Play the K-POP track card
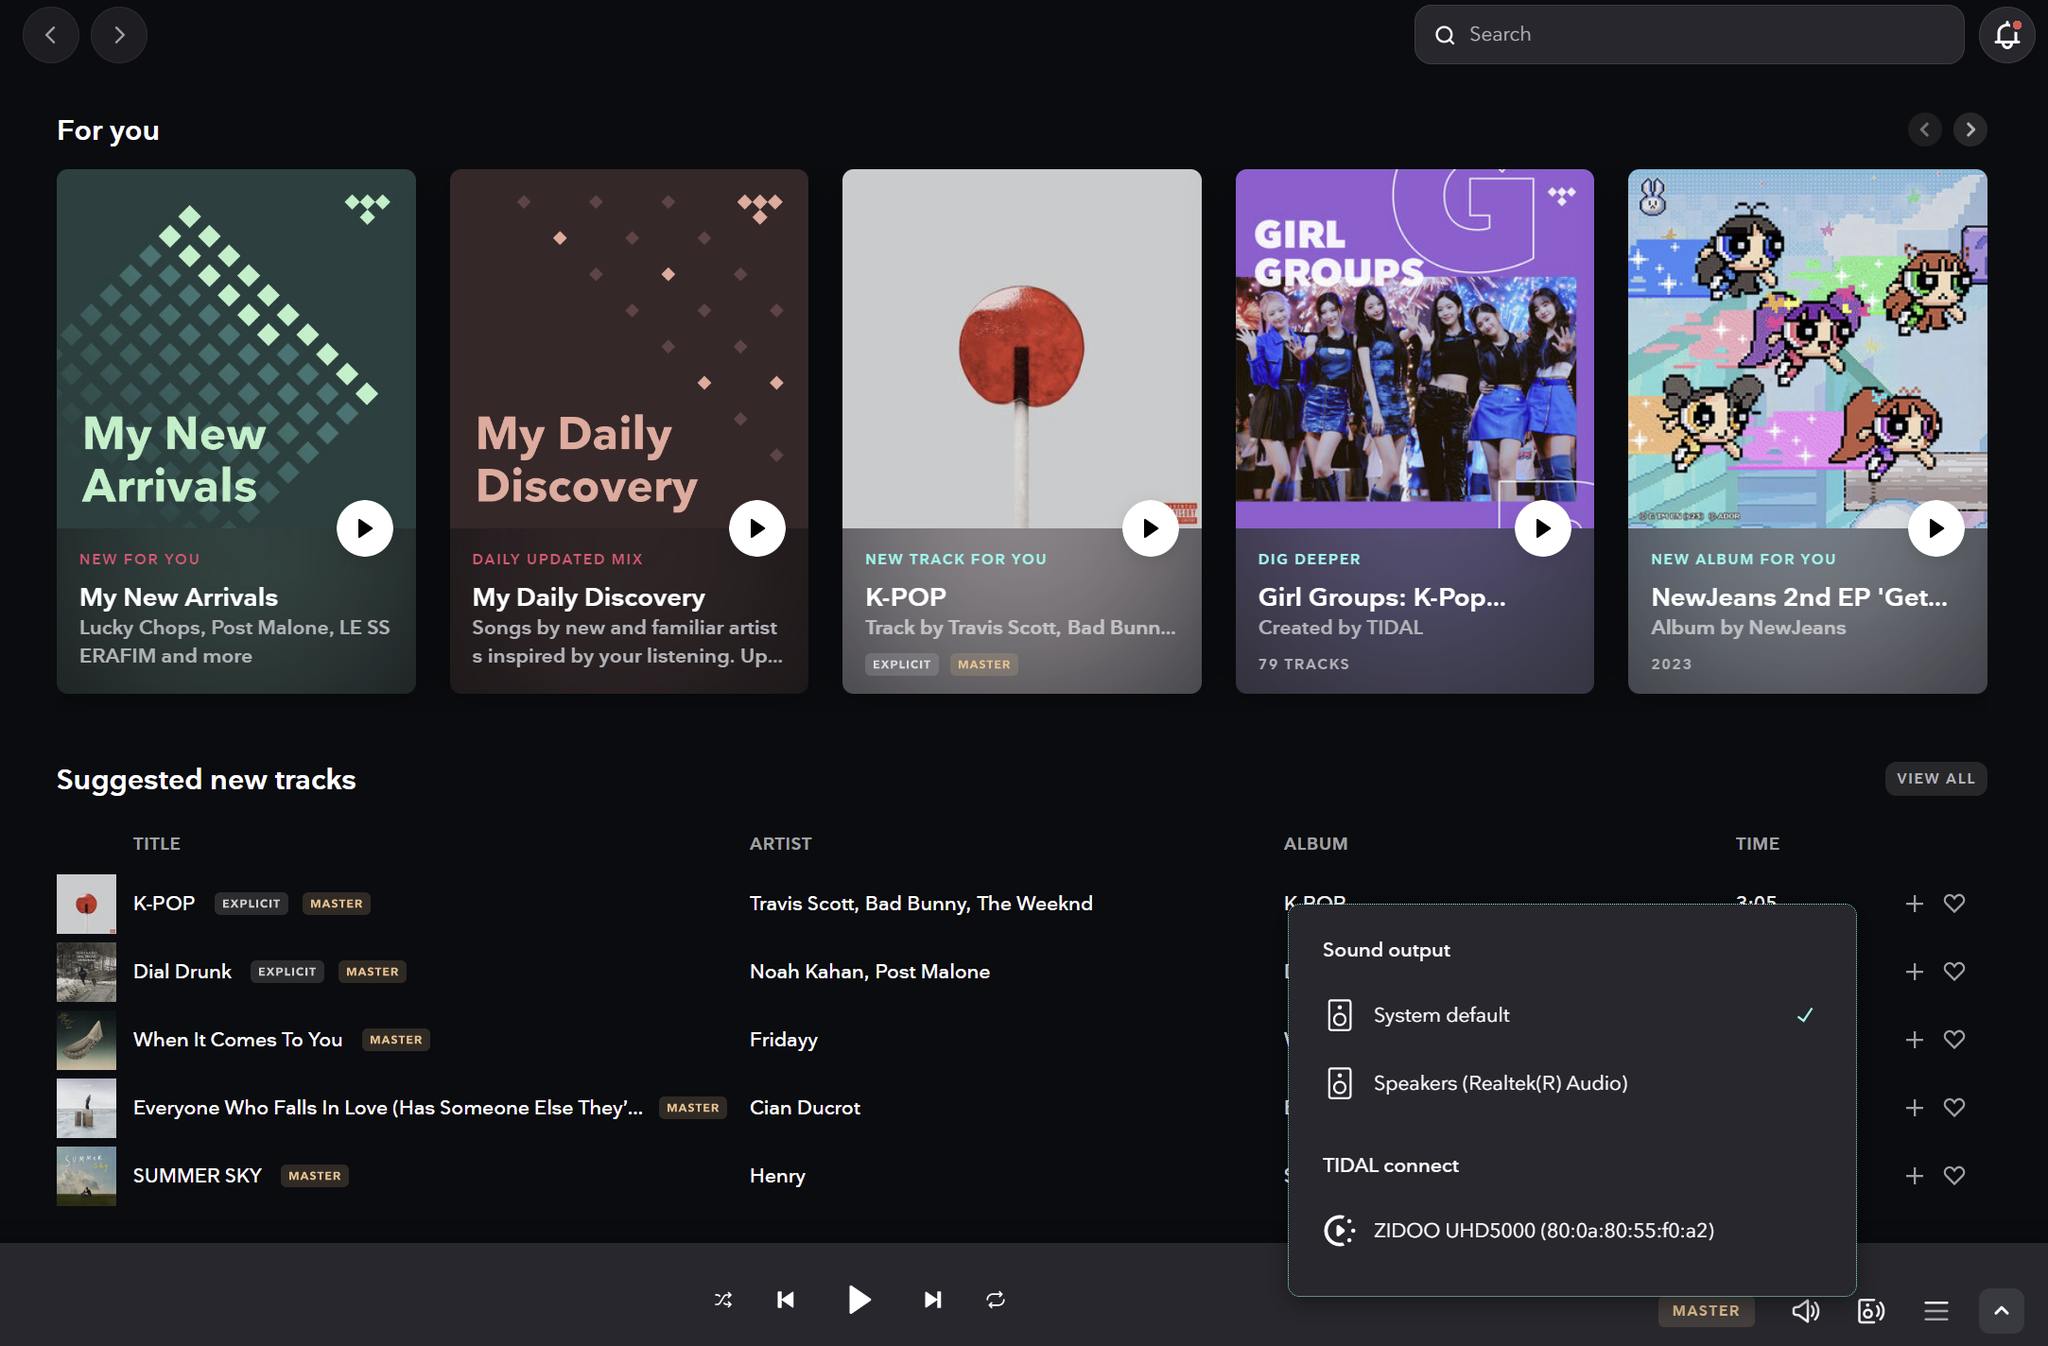The image size is (2048, 1346). click(x=1150, y=528)
